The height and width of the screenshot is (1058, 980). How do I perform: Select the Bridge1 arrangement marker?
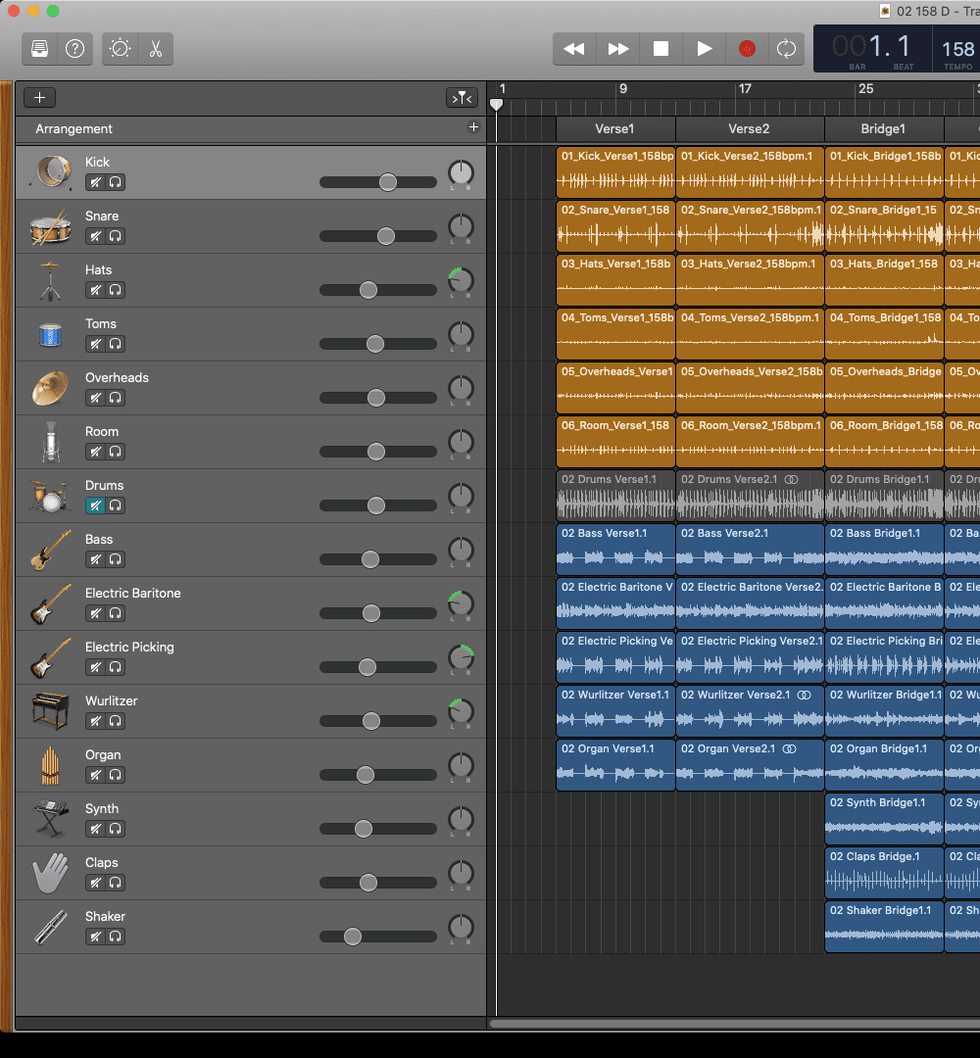(883, 129)
